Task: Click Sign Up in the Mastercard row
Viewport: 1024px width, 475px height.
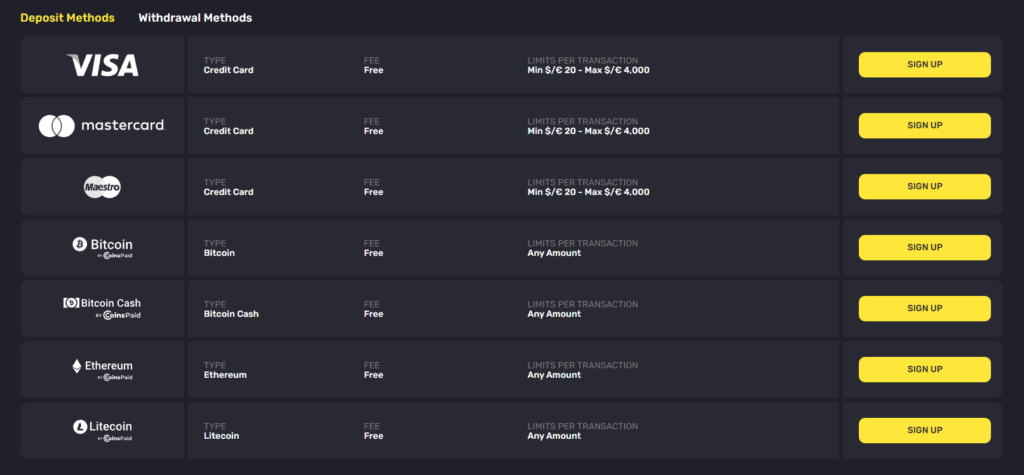Action: click(924, 125)
